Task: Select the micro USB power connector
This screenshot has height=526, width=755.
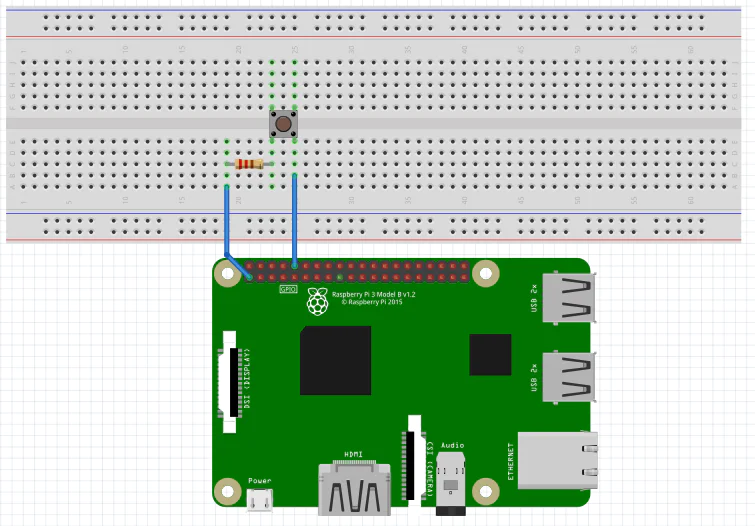Action: pyautogui.click(x=260, y=500)
